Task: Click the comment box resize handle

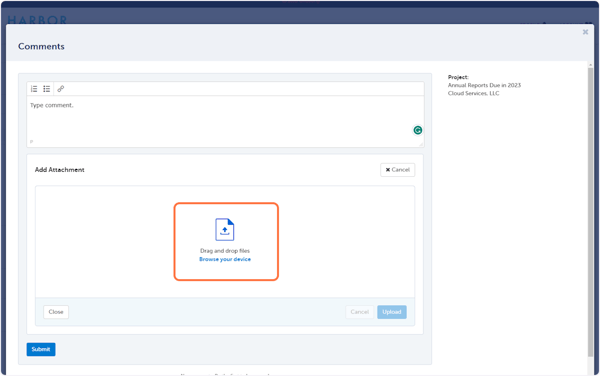Action: 421,144
